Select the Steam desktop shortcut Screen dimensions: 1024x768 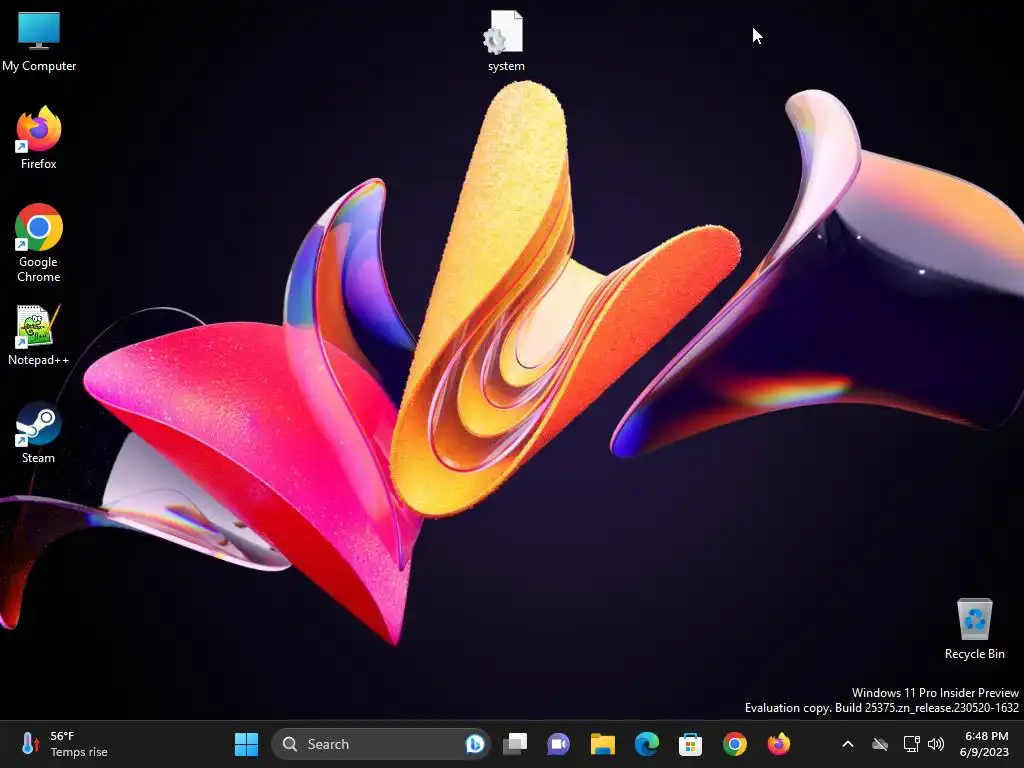(x=39, y=433)
